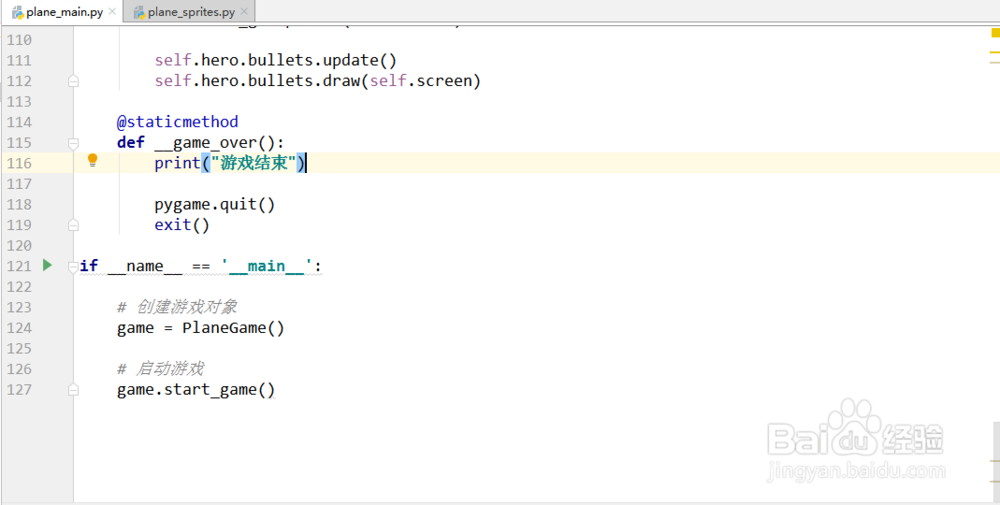Click the Python file icon on plane_main.py tab
This screenshot has height=505, width=1000.
click(18, 12)
